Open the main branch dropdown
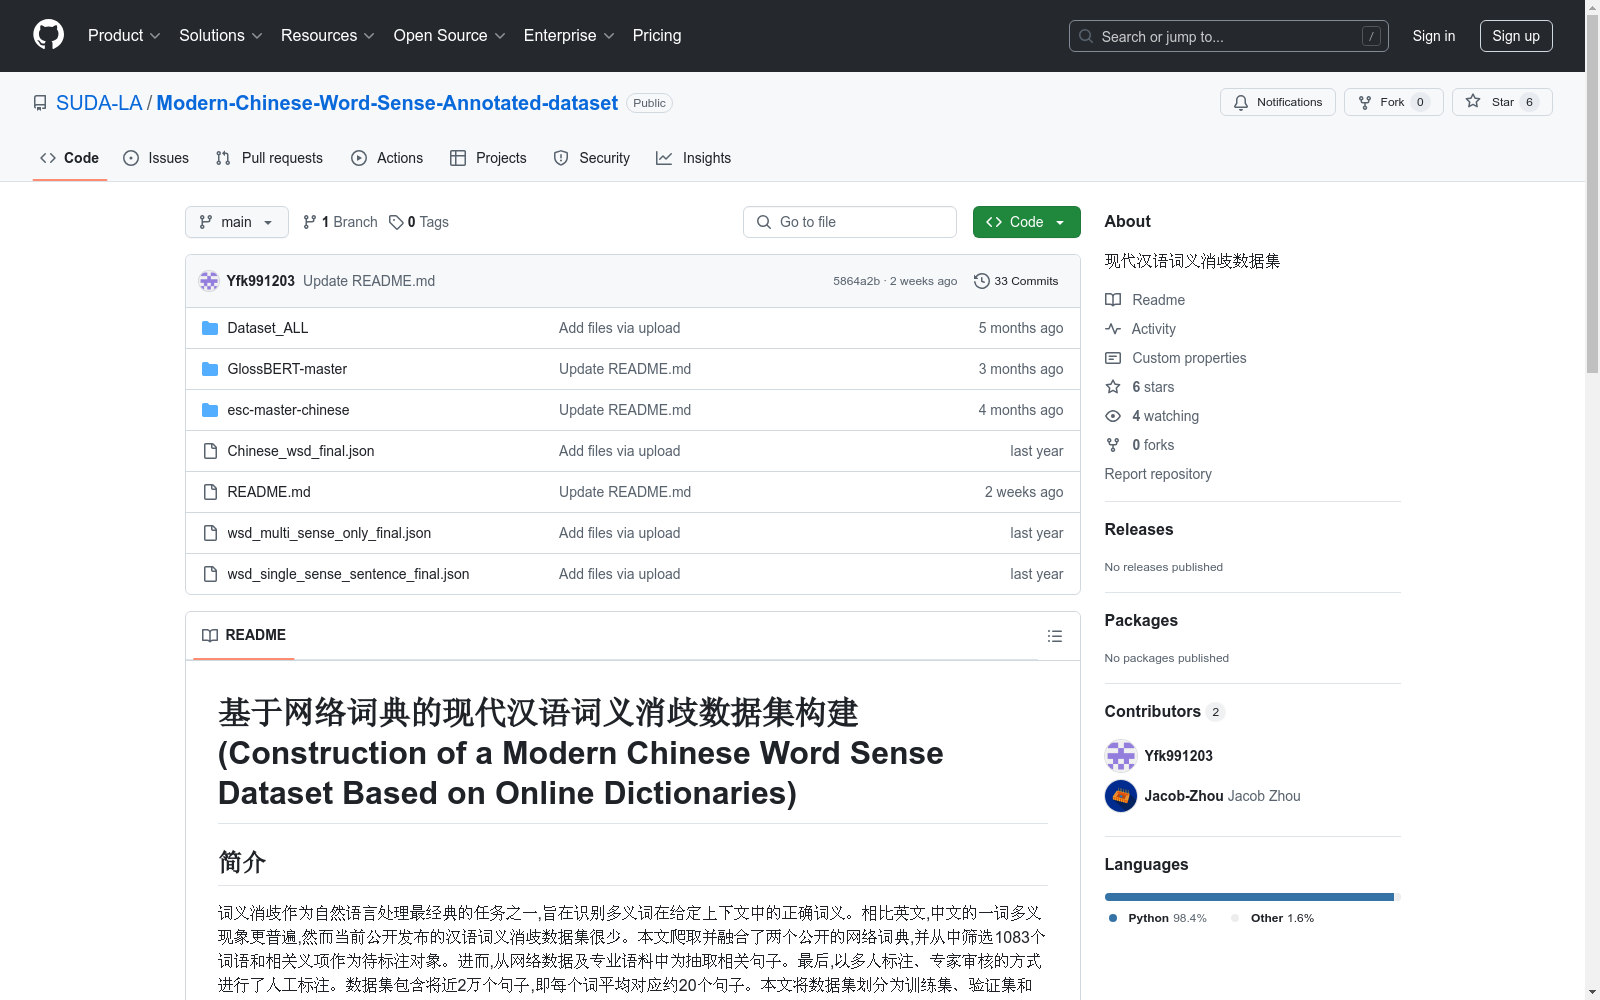Image resolution: width=1600 pixels, height=1000 pixels. [x=237, y=222]
